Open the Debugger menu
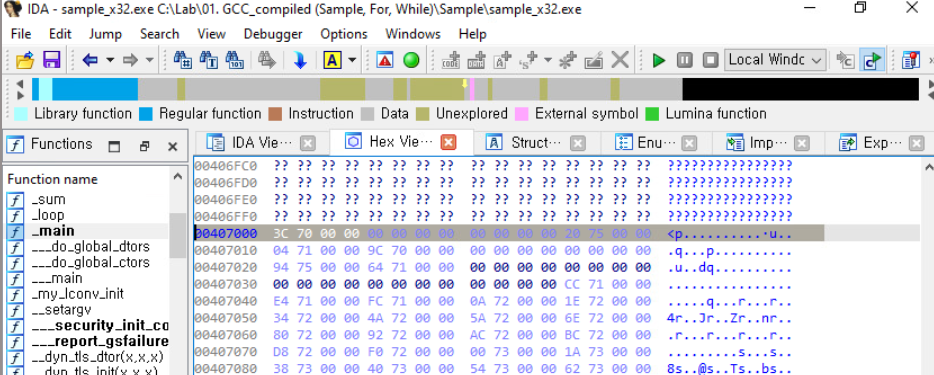The image size is (934, 375). pyautogui.click(x=273, y=34)
